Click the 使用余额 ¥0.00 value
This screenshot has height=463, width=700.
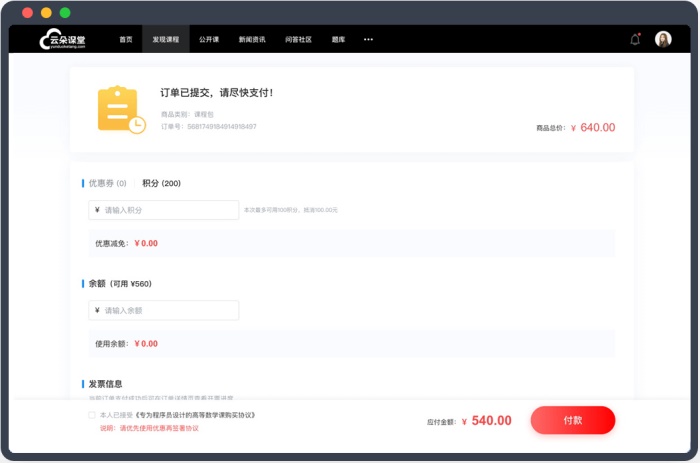click(x=146, y=344)
